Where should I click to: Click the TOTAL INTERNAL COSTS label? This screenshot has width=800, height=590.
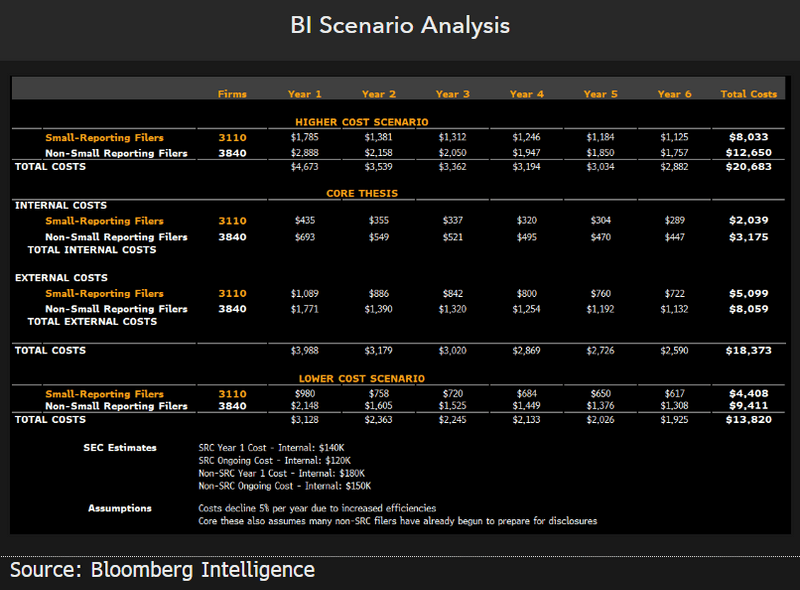click(x=92, y=250)
